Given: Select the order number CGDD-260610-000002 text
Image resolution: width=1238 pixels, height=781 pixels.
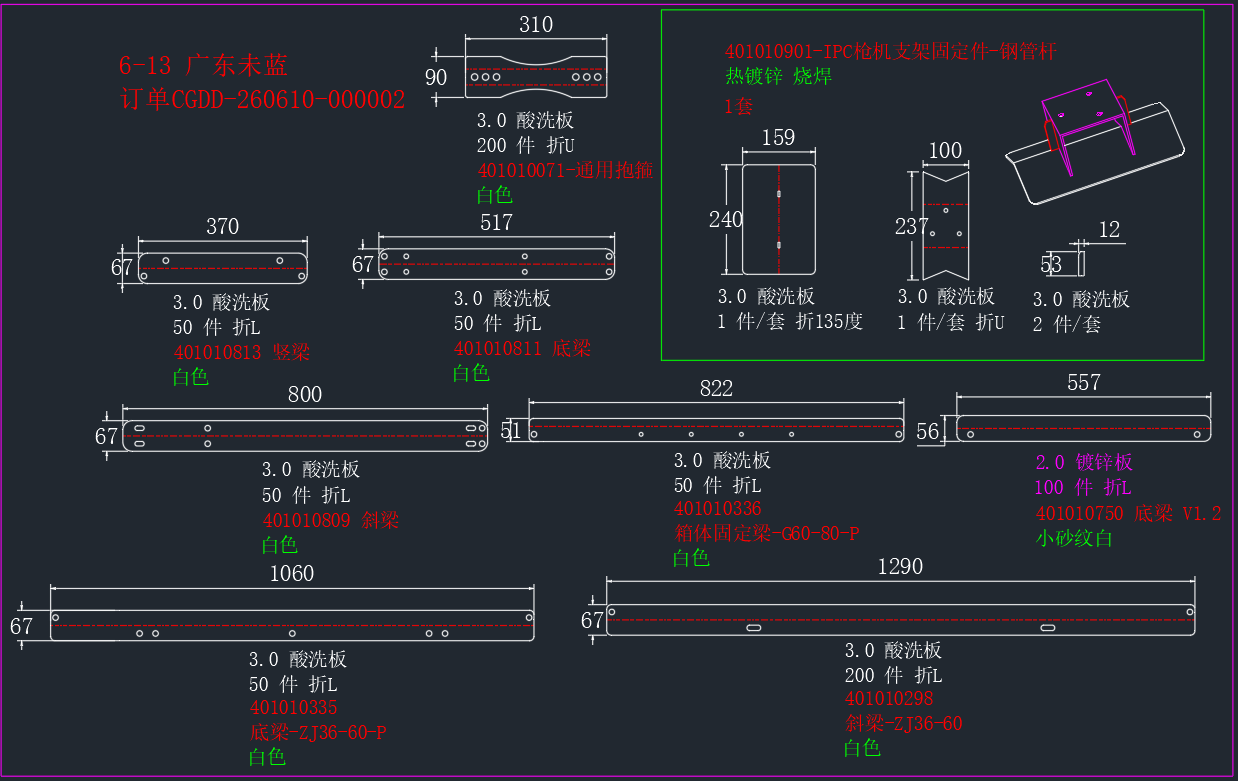Looking at the screenshot, I should point(262,100).
